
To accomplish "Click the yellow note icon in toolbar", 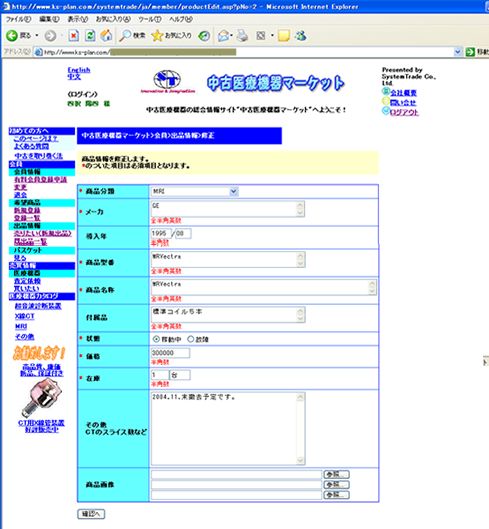I will tap(283, 35).
